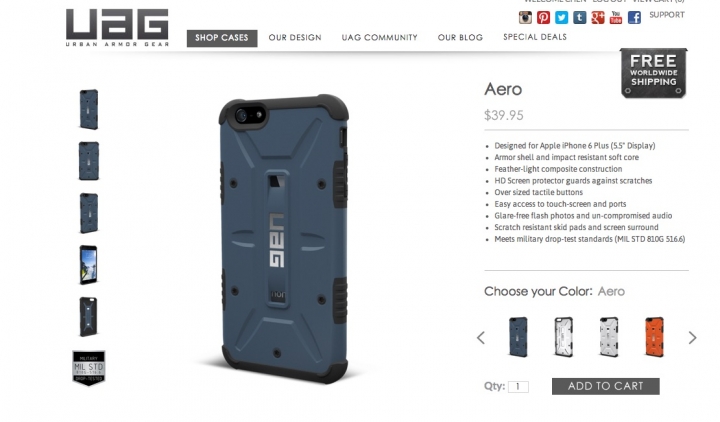Open the Pinterest social icon
The width and height of the screenshot is (720, 422).
pos(544,17)
